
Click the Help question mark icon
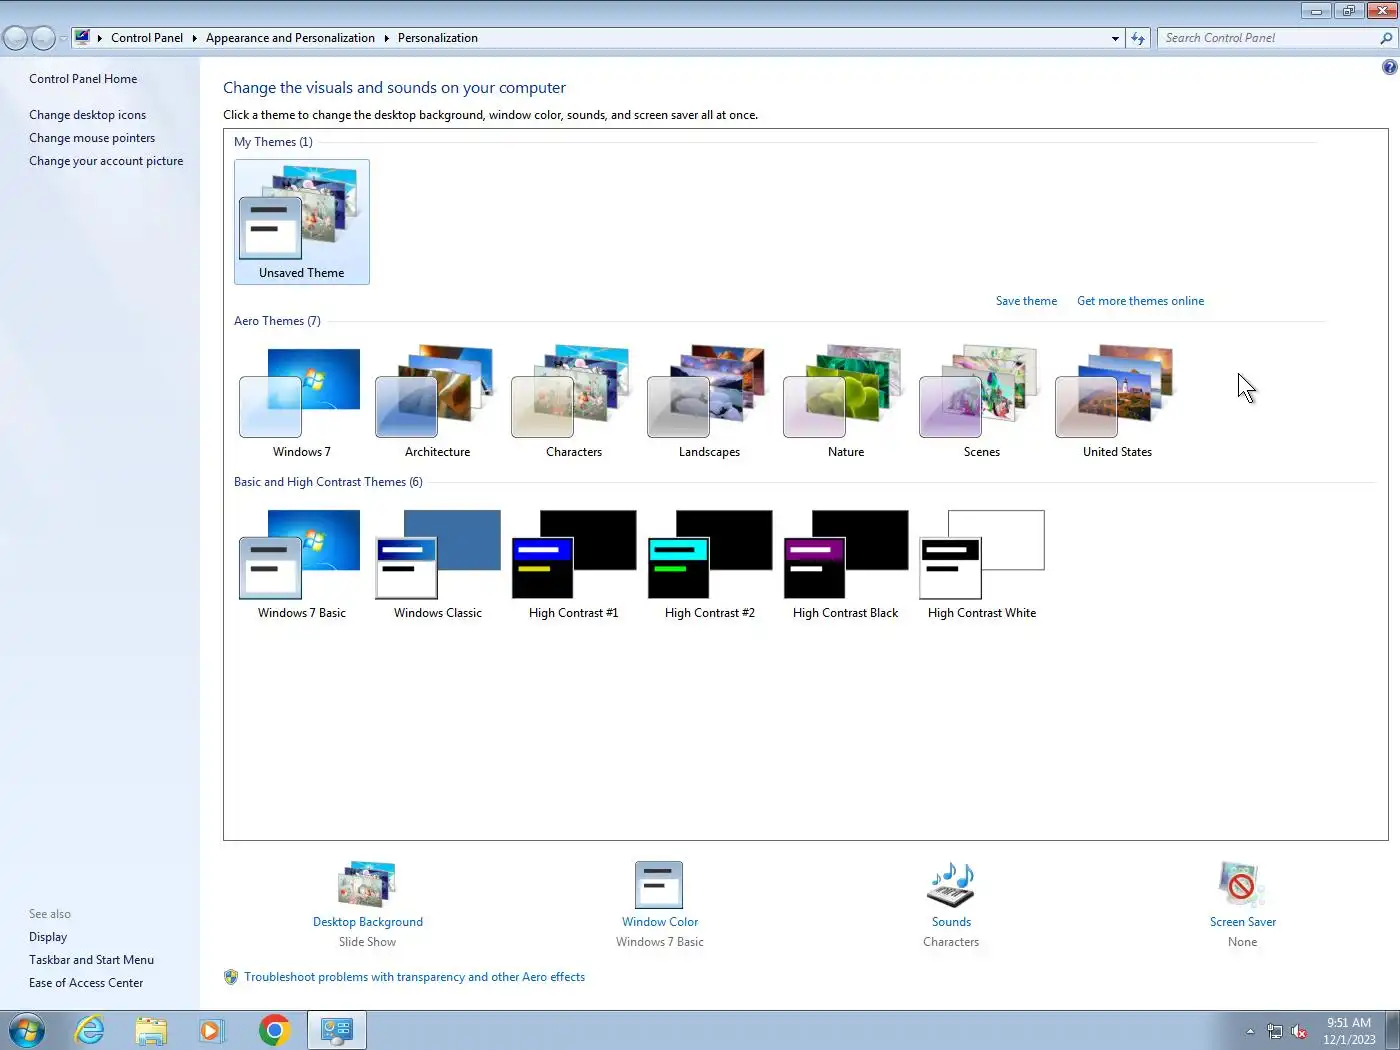(1389, 67)
